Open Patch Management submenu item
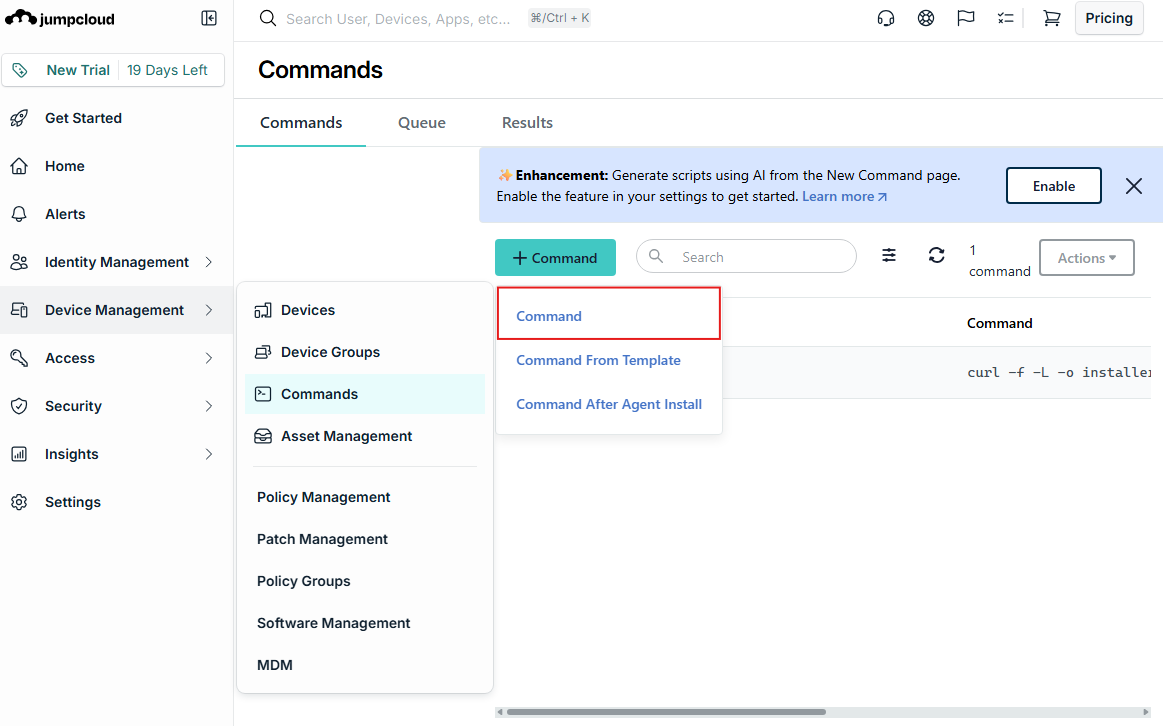1163x726 pixels. (322, 539)
